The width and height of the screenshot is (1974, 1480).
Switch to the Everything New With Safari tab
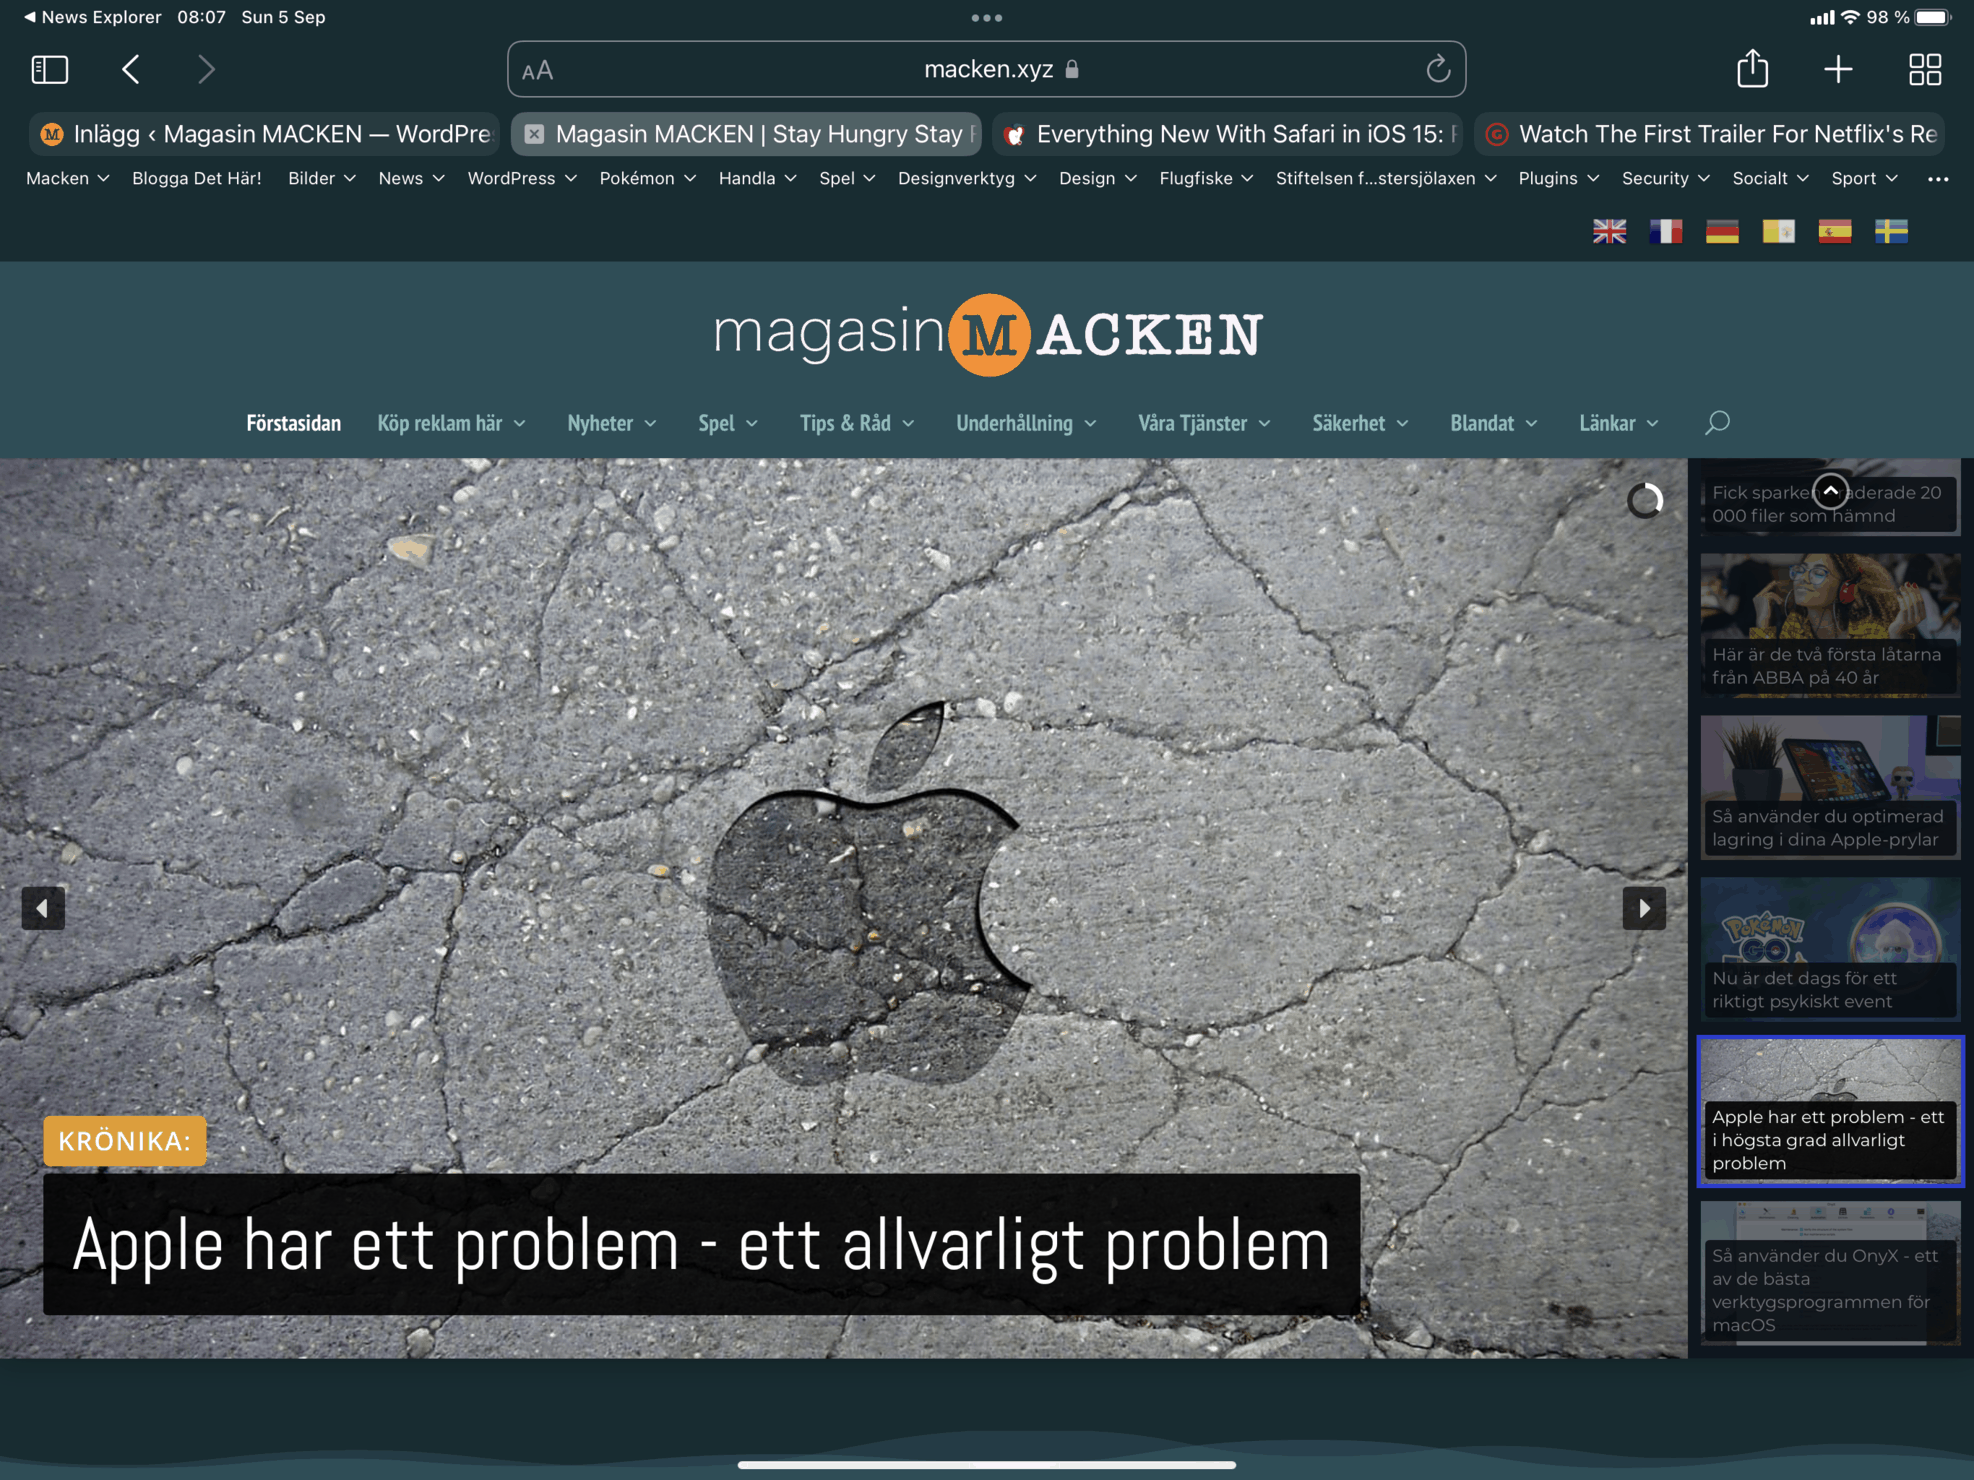[1228, 134]
